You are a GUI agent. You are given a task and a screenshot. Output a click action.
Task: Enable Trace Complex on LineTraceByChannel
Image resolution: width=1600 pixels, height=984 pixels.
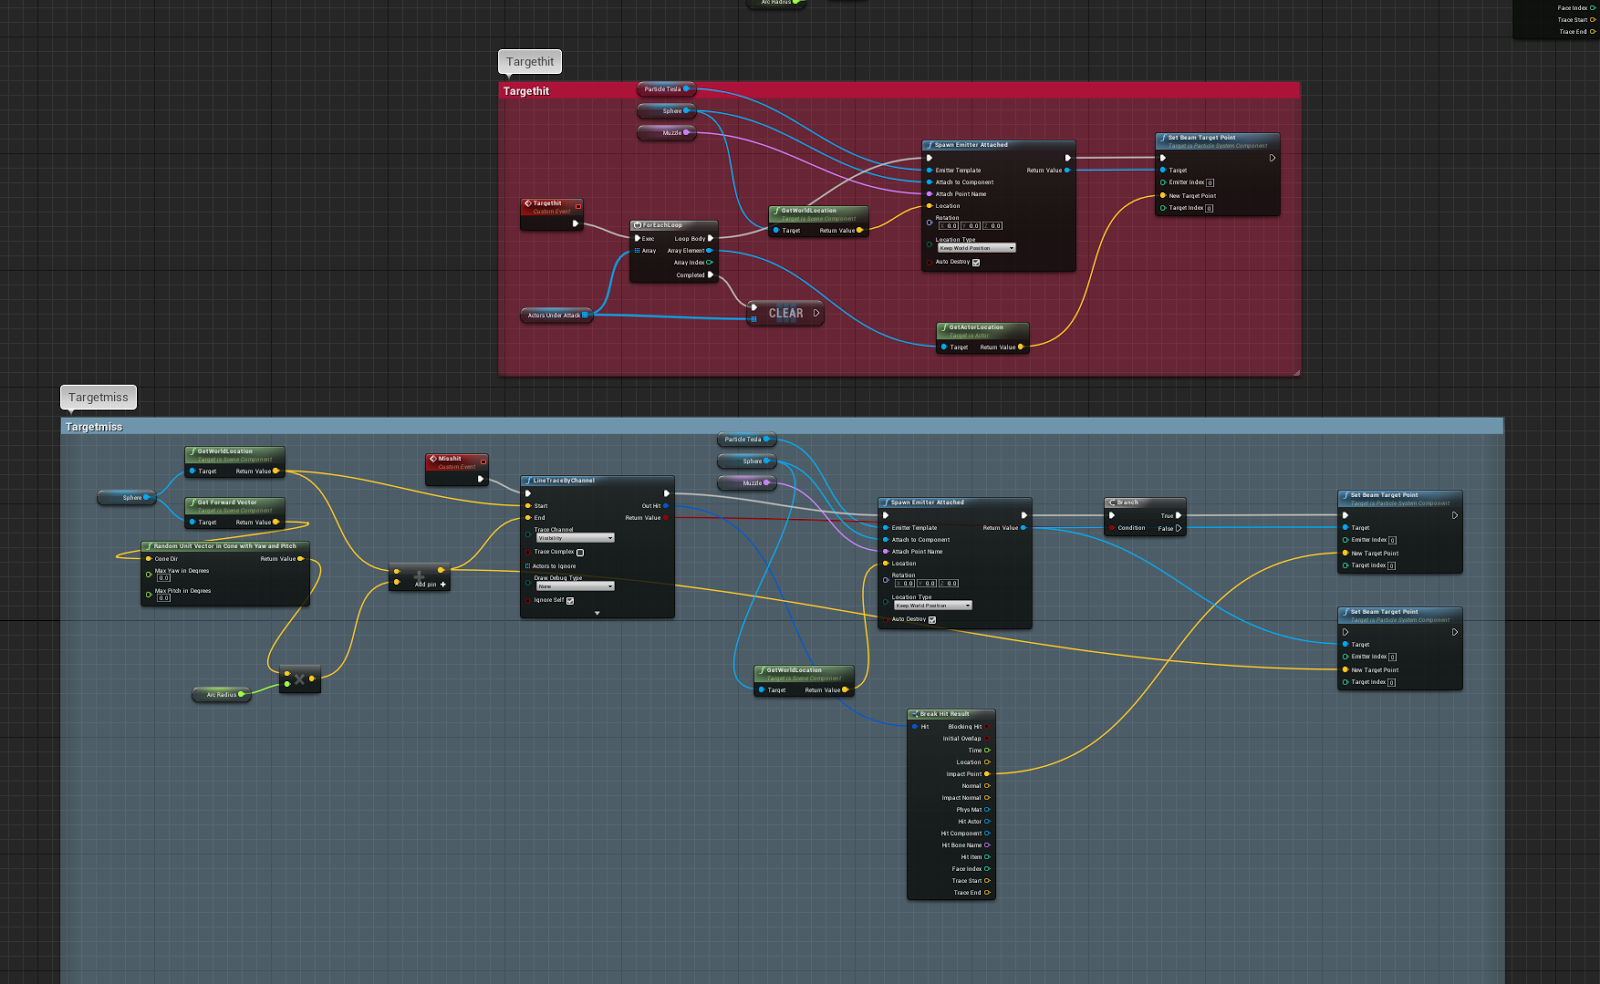point(580,552)
